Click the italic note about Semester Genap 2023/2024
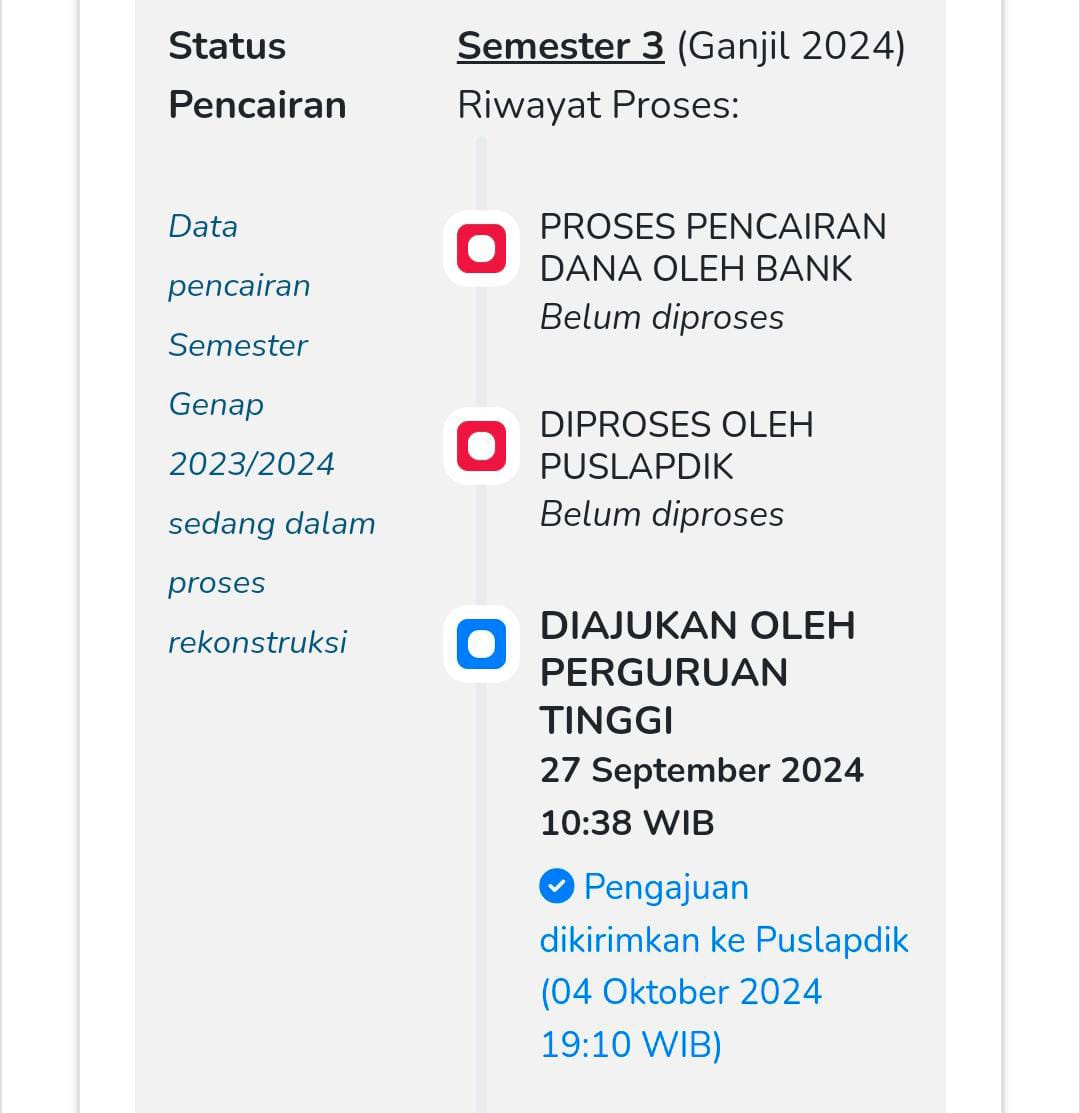Viewport: 1080px width, 1113px height. tap(272, 434)
